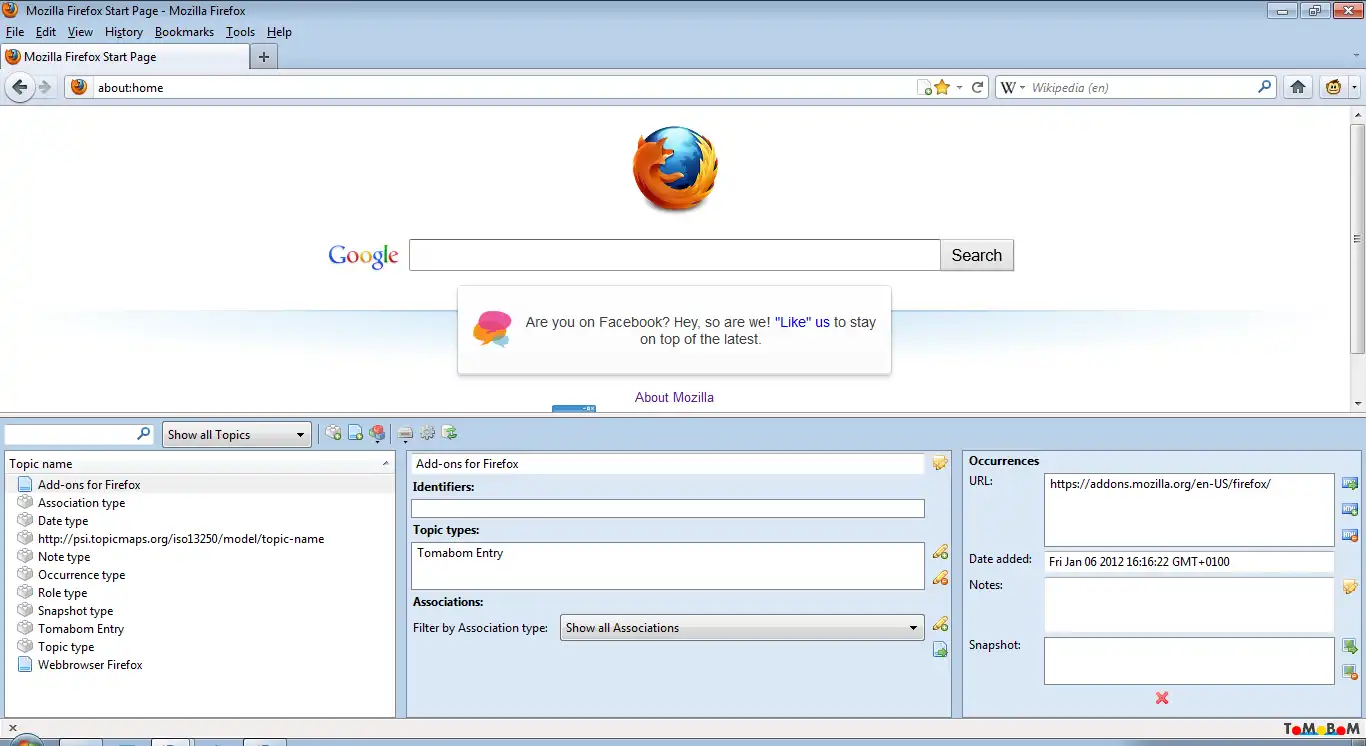Click the page-add icon beside the bookmark star
Image resolution: width=1366 pixels, height=746 pixels.
pyautogui.click(x=925, y=87)
